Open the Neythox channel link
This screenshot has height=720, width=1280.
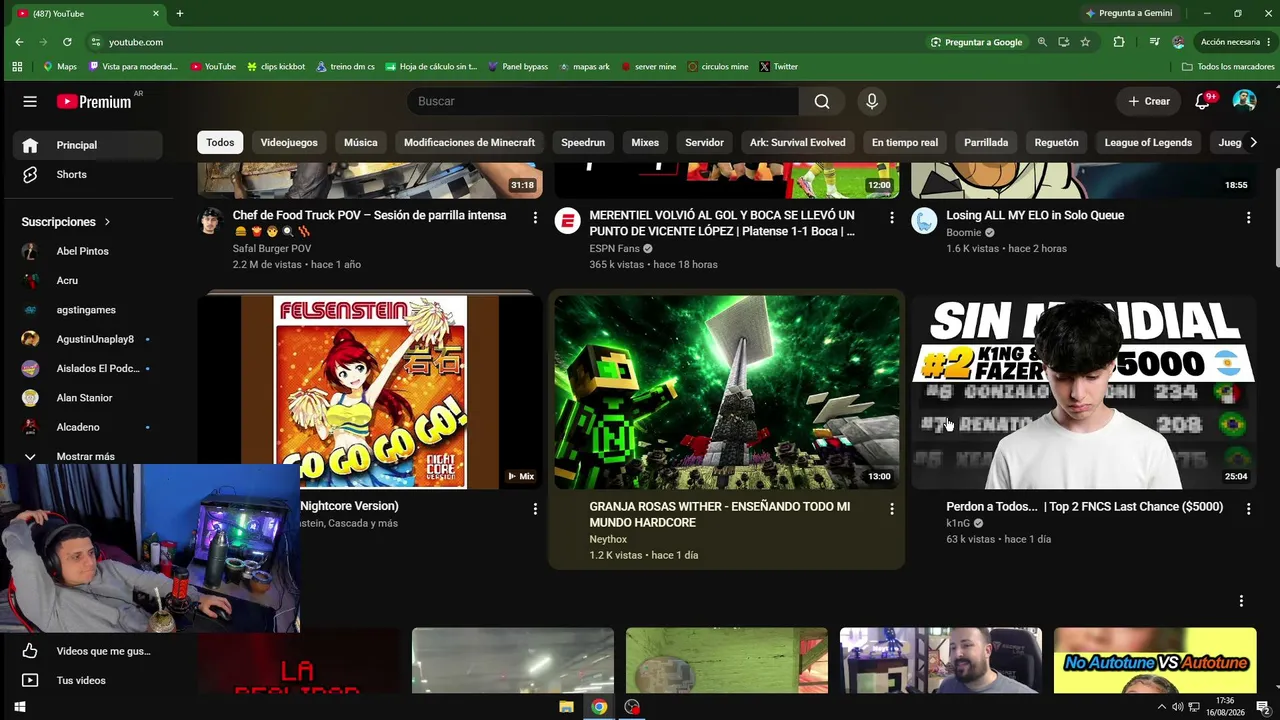[608, 539]
